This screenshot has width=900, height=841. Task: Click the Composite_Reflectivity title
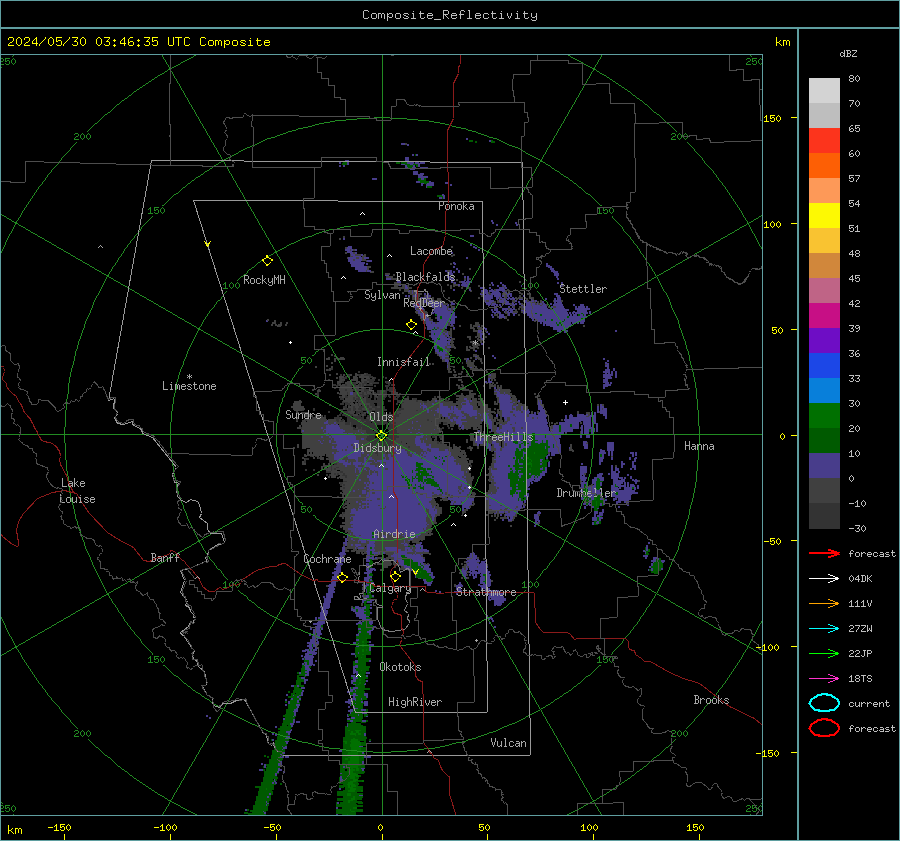tap(449, 15)
